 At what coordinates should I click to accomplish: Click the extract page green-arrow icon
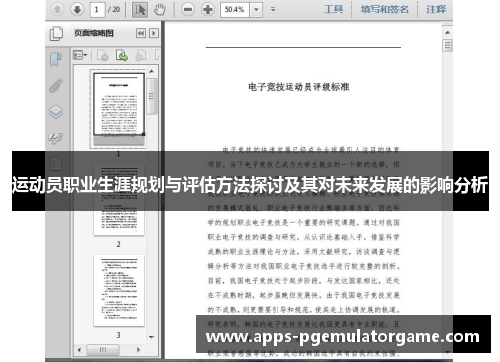pyautogui.click(x=122, y=55)
